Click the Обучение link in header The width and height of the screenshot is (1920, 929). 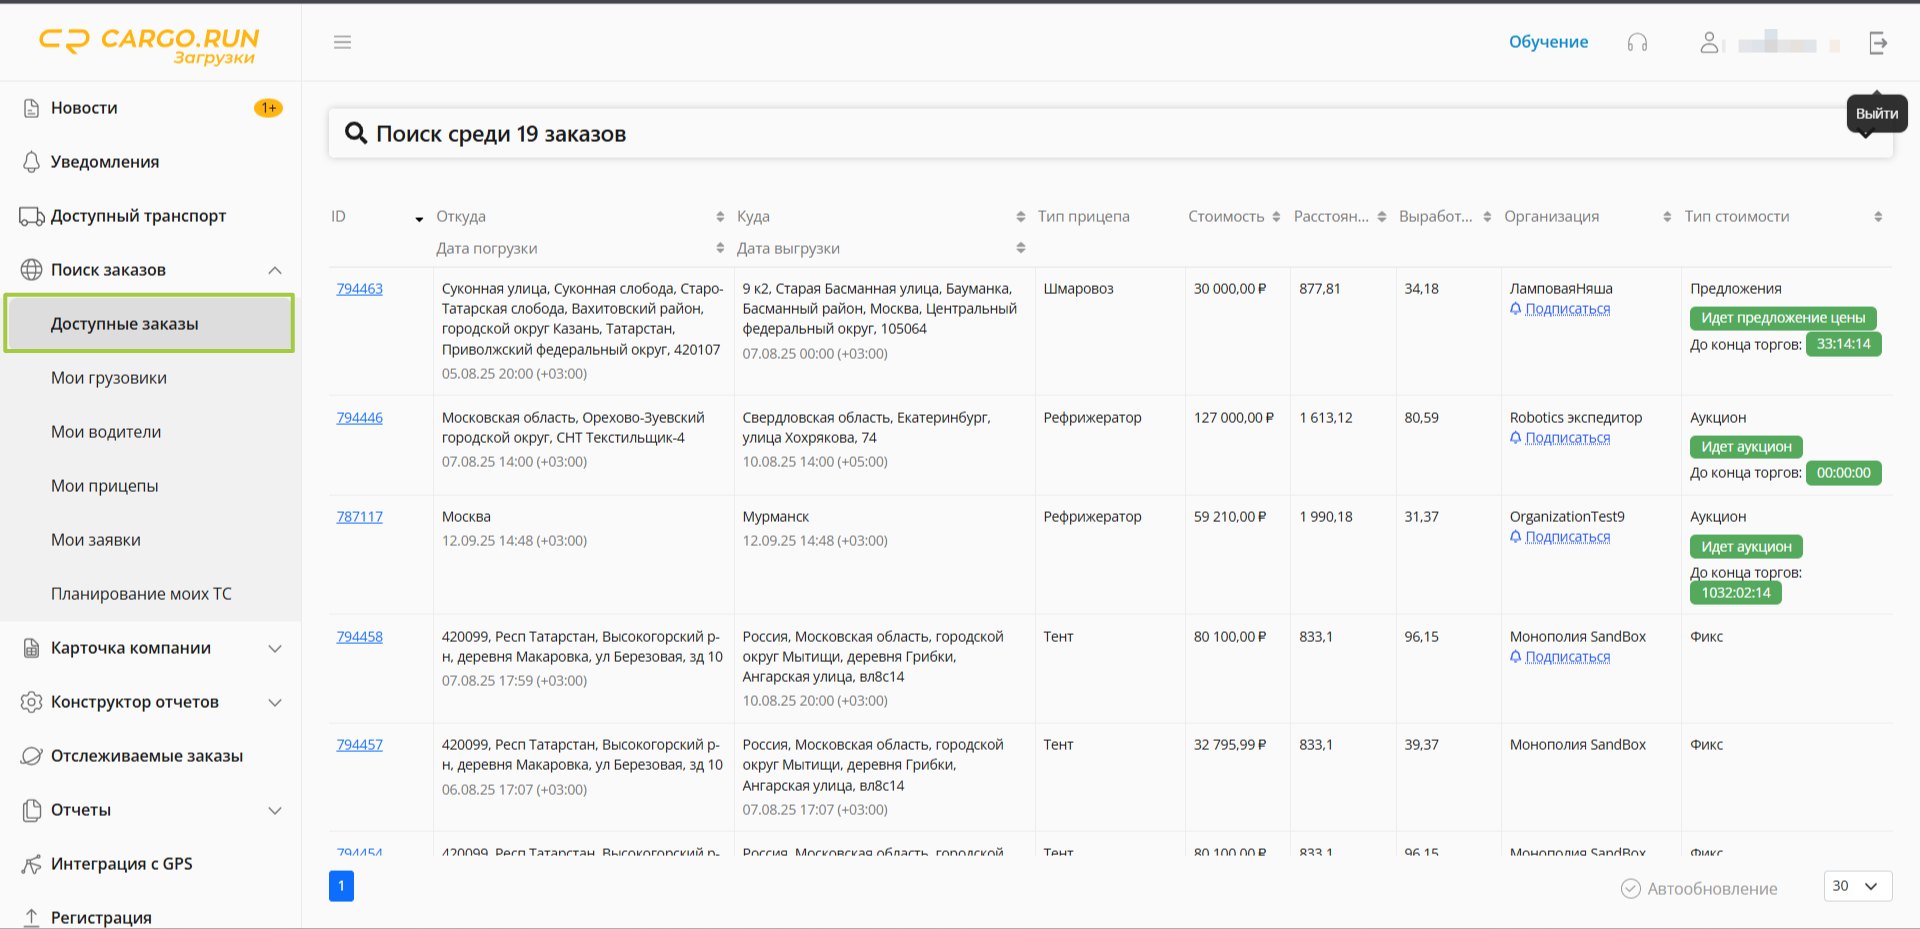(1548, 42)
